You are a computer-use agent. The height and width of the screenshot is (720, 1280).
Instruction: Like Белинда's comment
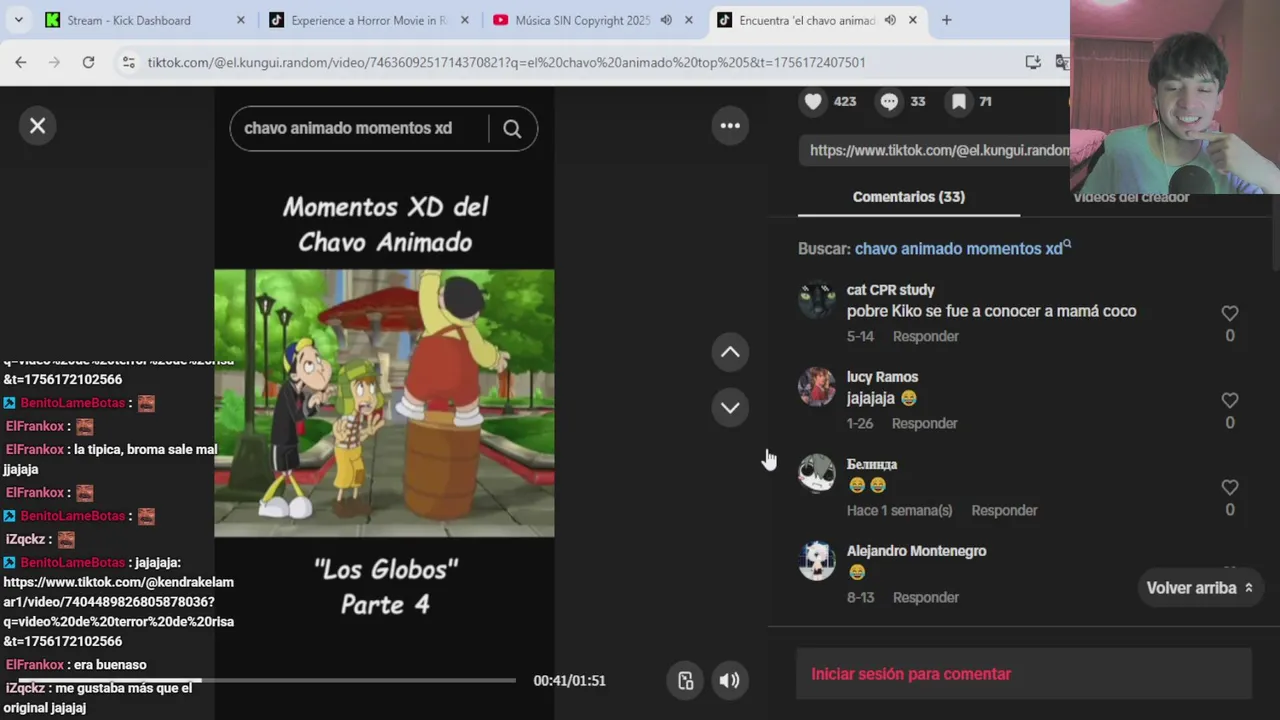coord(1230,487)
